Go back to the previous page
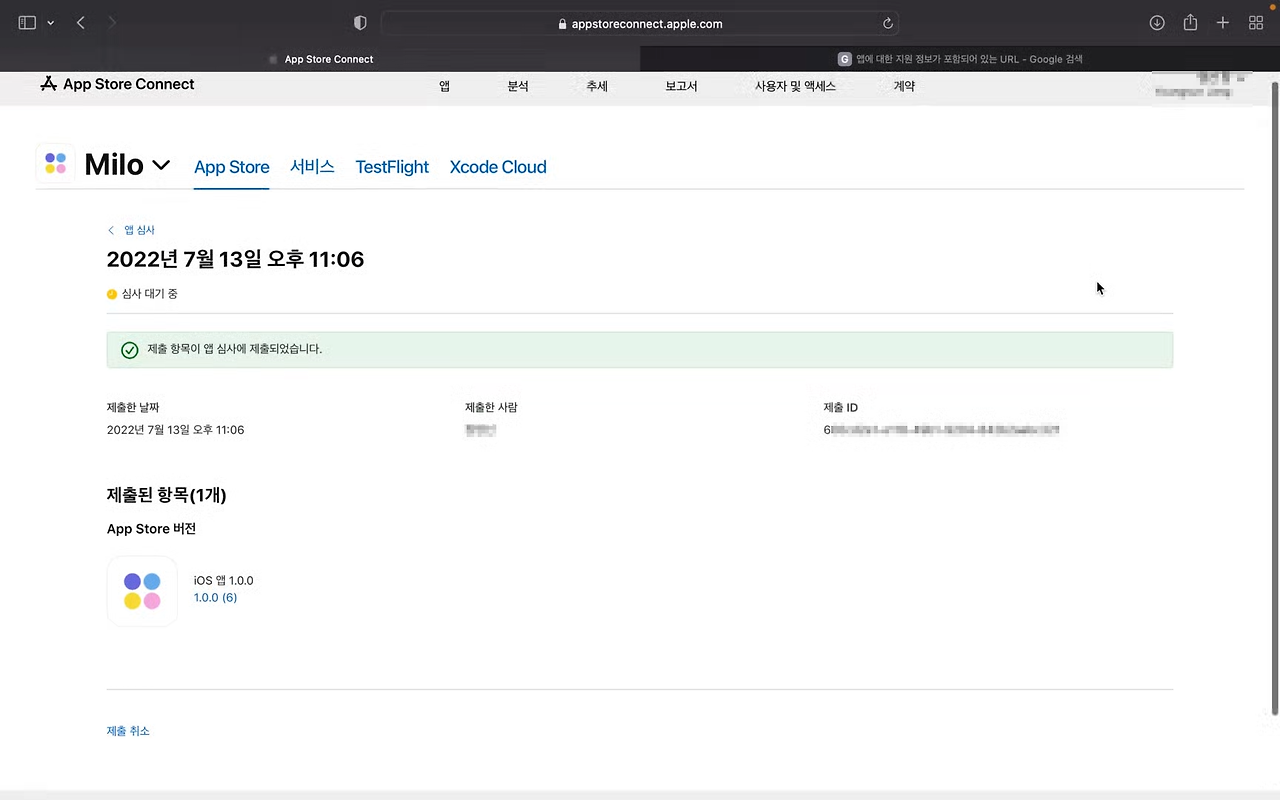The image size is (1280, 800). 81,23
